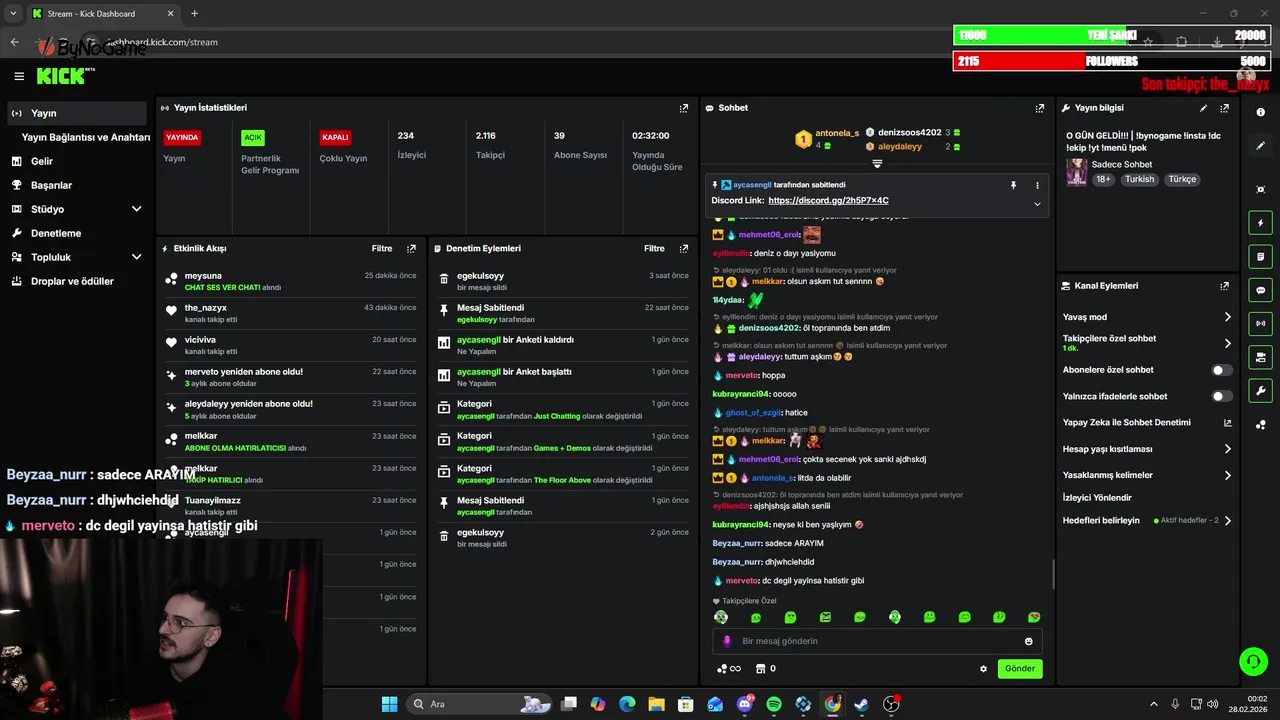The image size is (1280, 720).
Task: Click the chat scrollbar thumb
Action: (x=1053, y=574)
